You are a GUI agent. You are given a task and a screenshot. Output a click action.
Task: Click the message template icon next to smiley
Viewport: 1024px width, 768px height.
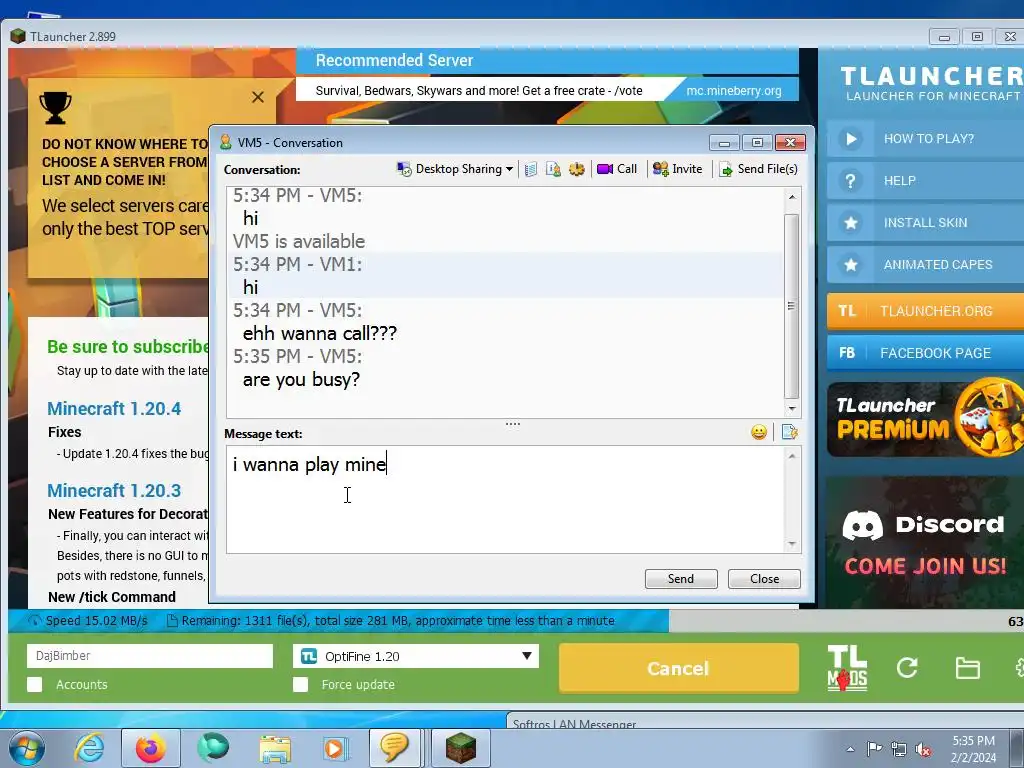click(x=790, y=432)
